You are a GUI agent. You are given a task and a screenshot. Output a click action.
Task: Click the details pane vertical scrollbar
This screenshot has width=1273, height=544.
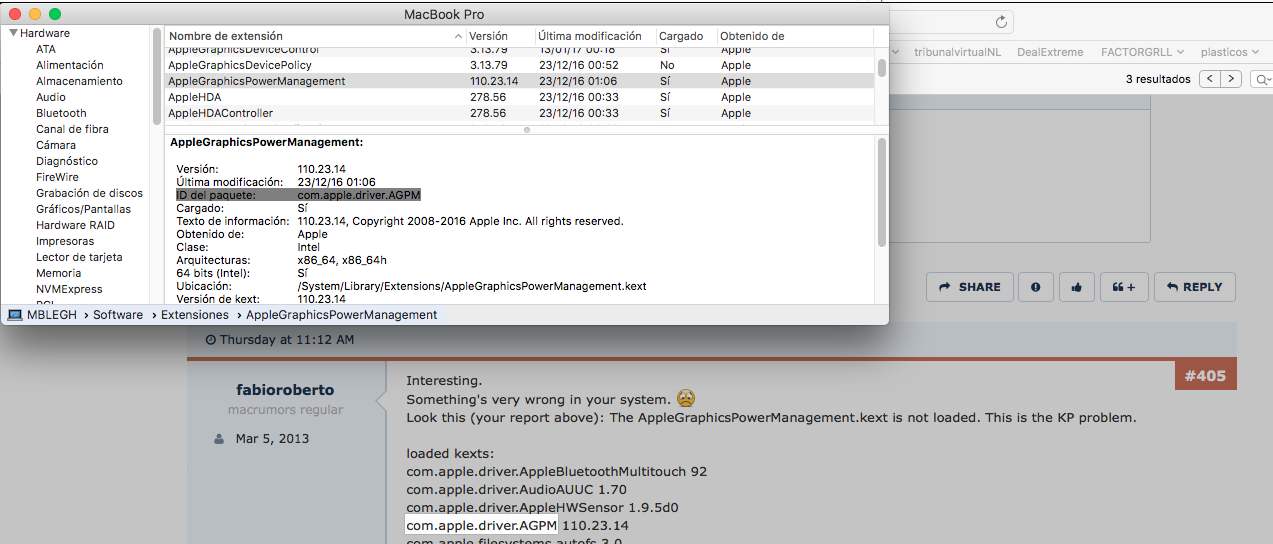881,192
